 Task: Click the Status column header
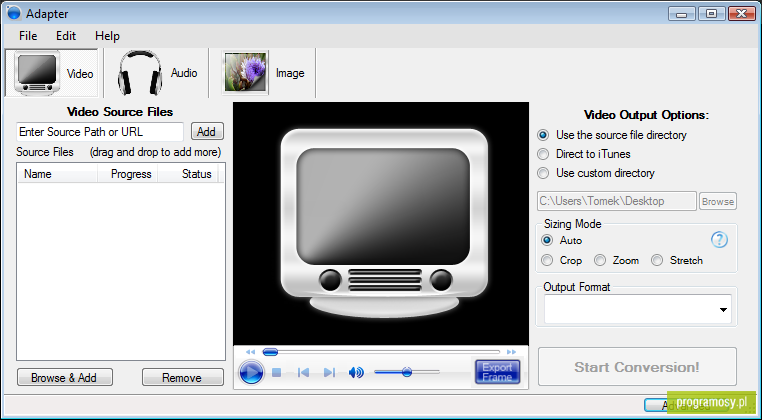[x=188, y=174]
